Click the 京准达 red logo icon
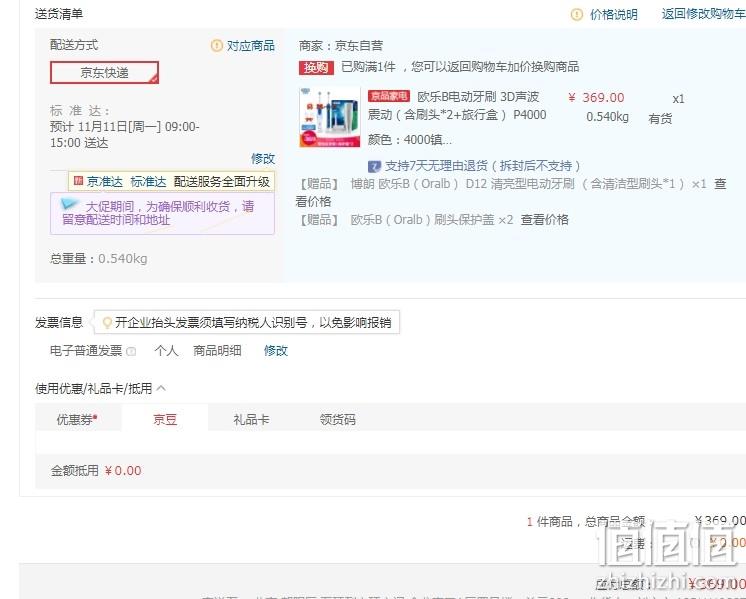This screenshot has width=746, height=599. pyautogui.click(x=79, y=181)
